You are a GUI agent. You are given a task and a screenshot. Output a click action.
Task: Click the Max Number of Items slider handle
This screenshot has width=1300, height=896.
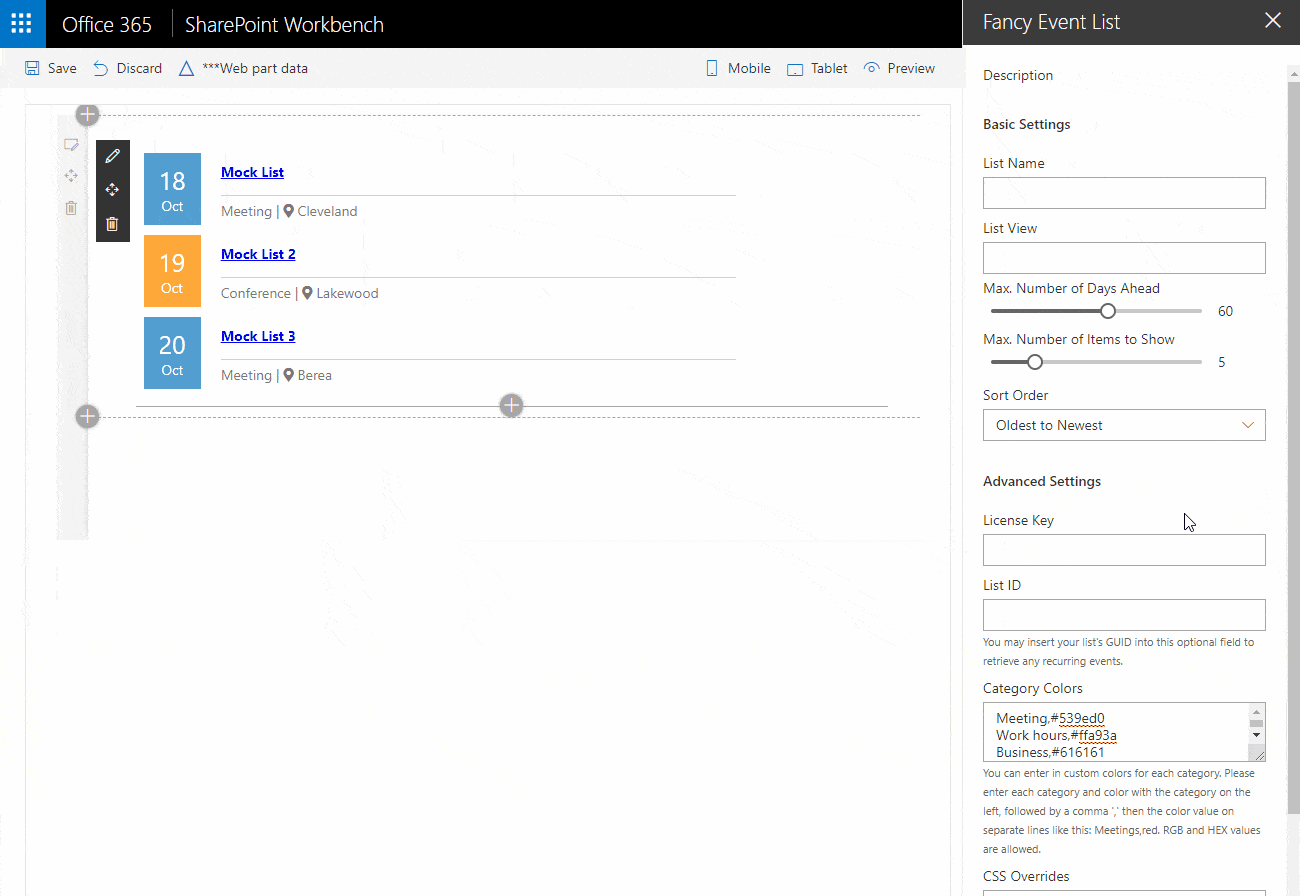tap(1035, 362)
